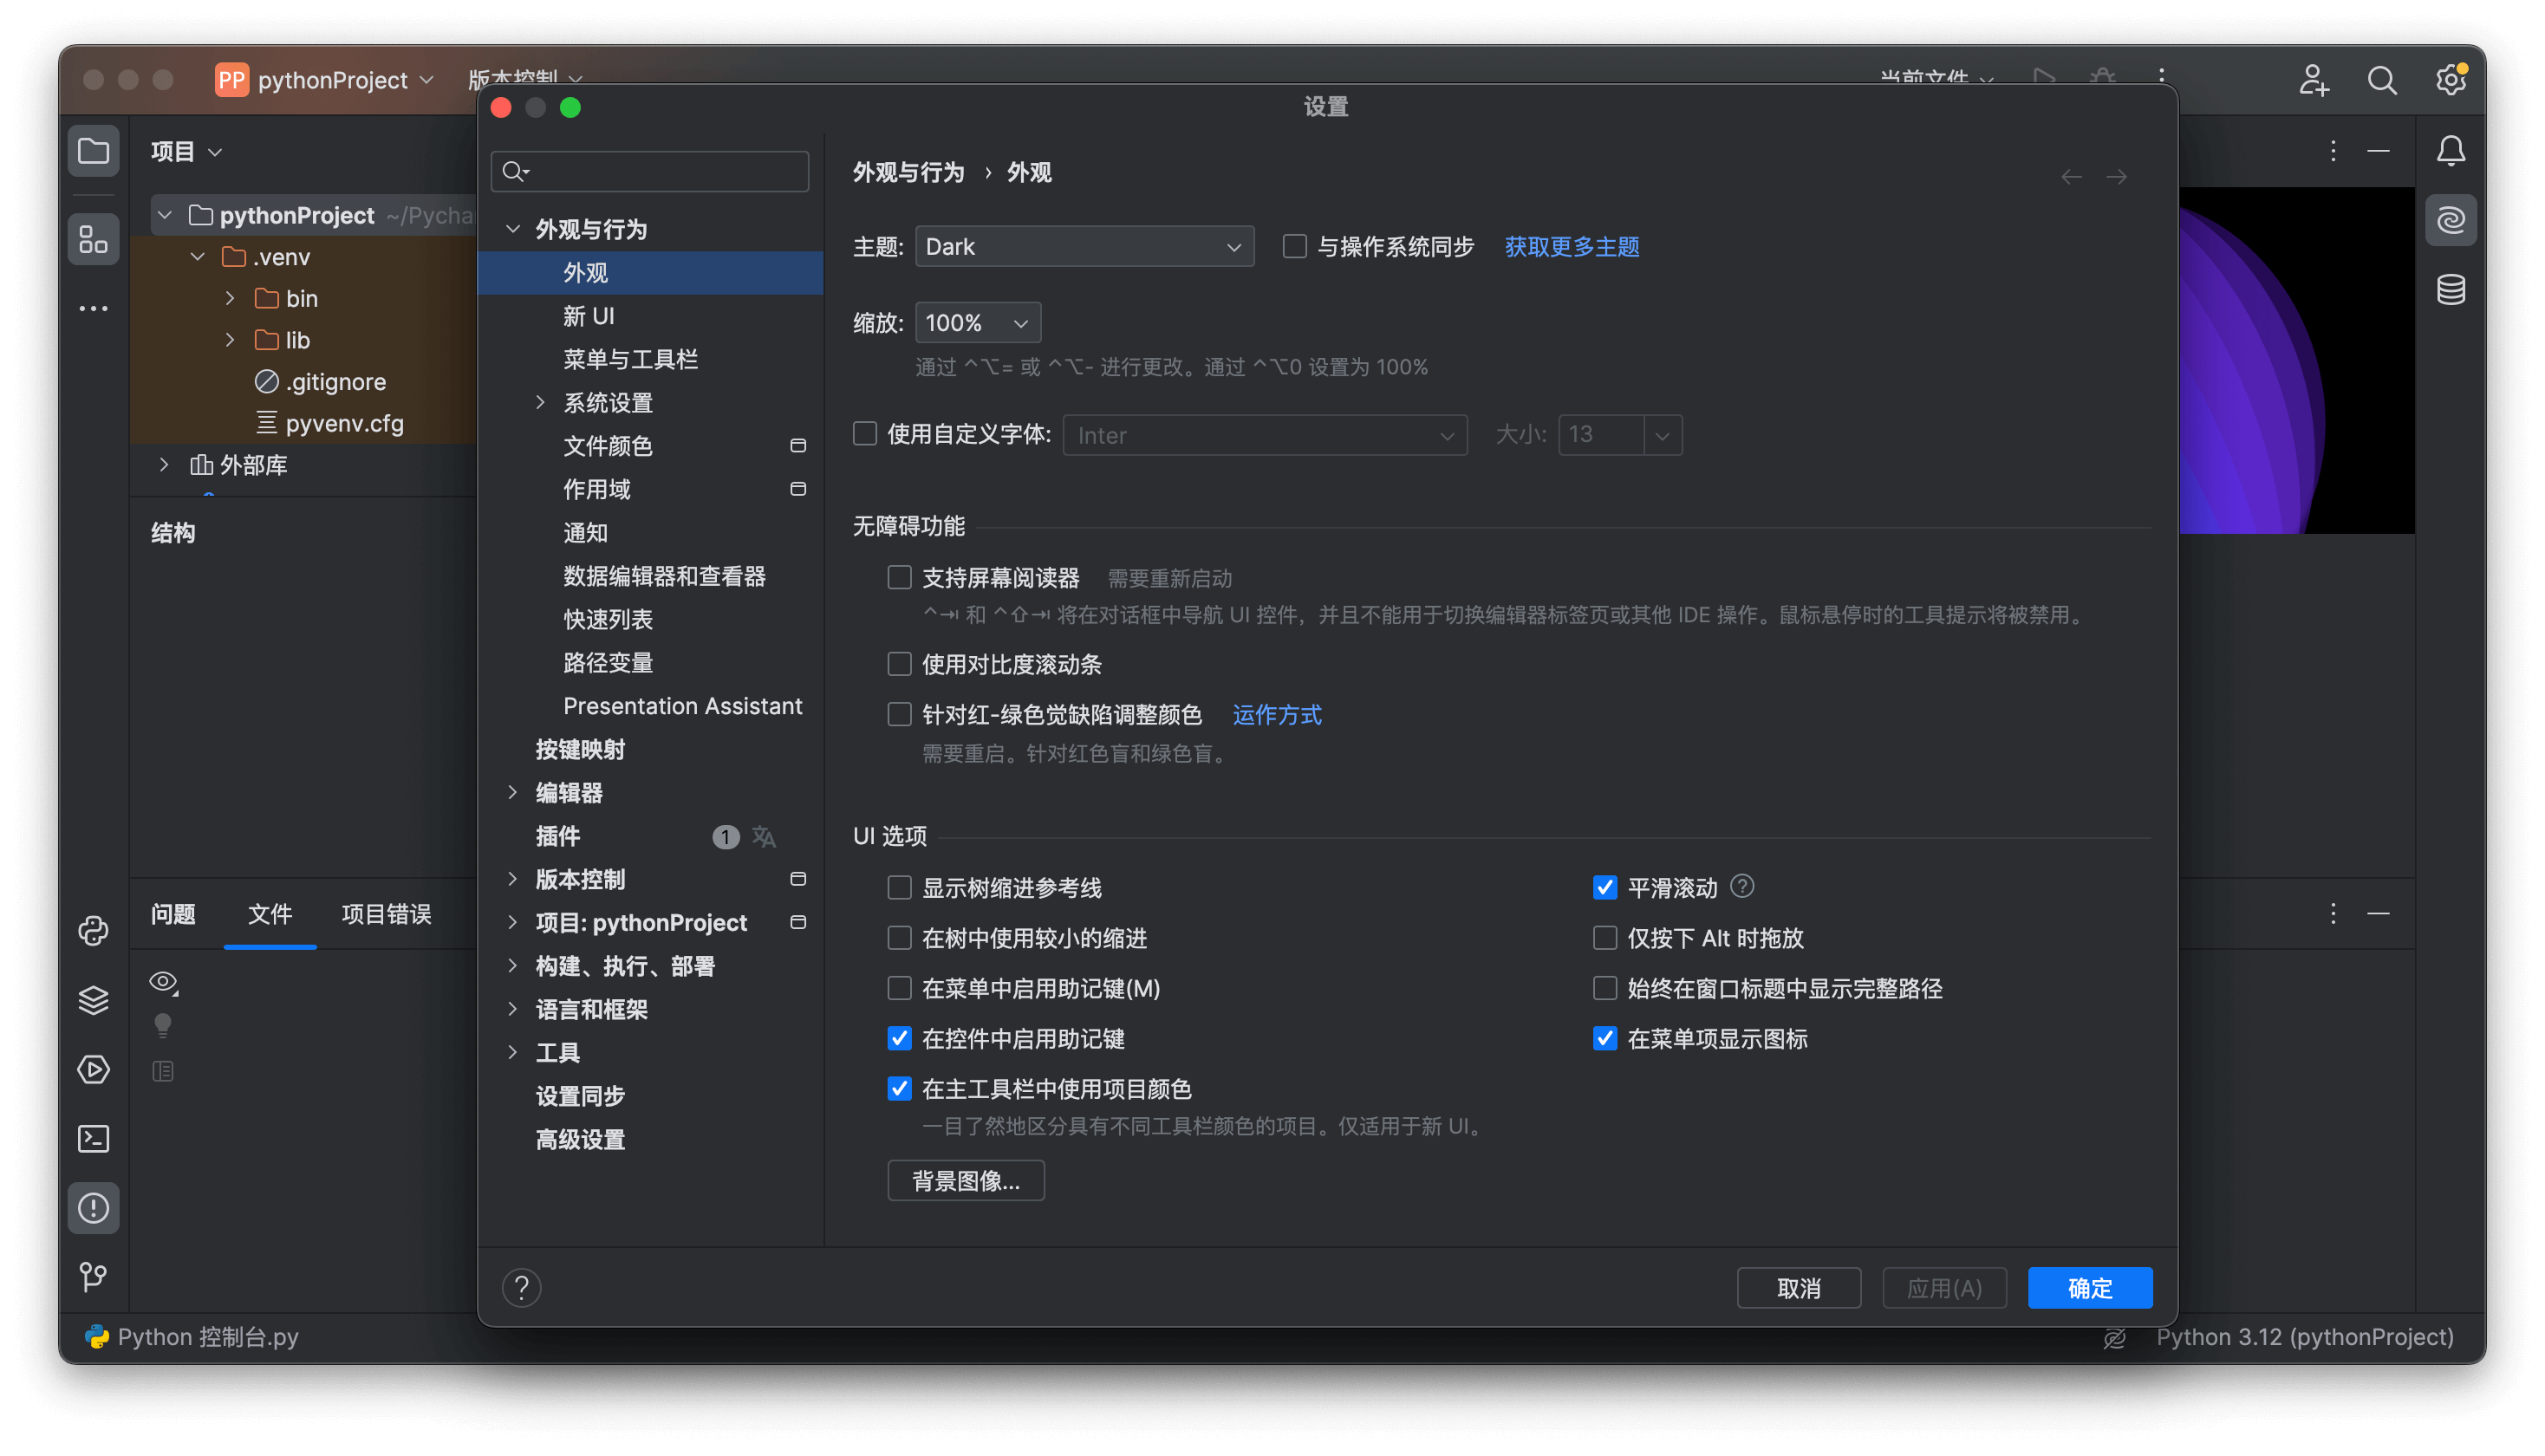Click the forward arrow in Settings header
Screen dimensions: 2545x1456
pyautogui.click(x=2116, y=177)
